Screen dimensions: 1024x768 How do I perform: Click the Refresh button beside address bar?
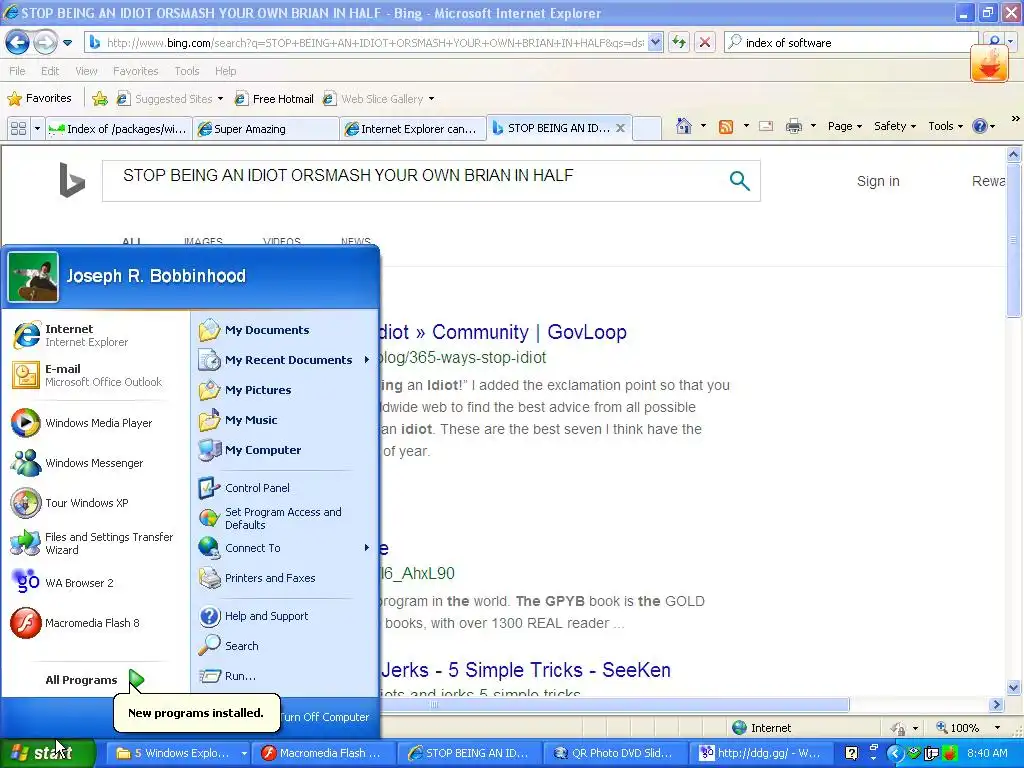(x=679, y=42)
